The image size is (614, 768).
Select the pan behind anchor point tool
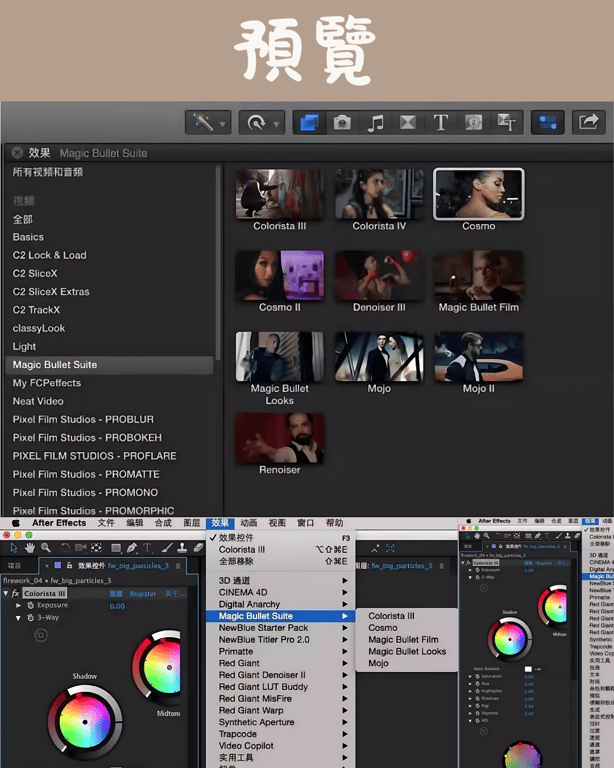[x=96, y=548]
